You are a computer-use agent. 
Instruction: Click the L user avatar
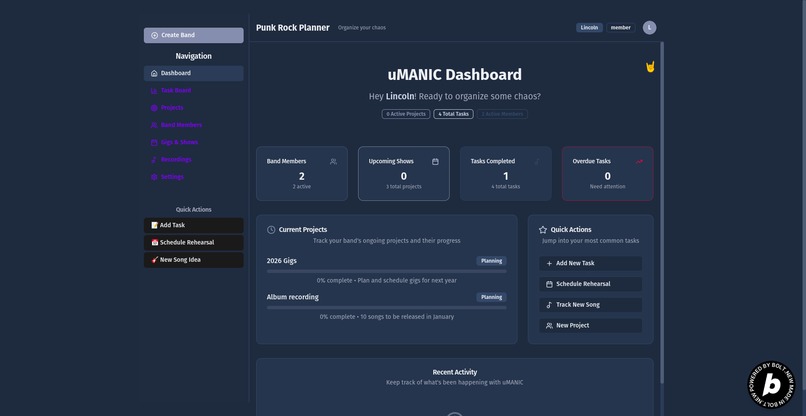(x=649, y=28)
